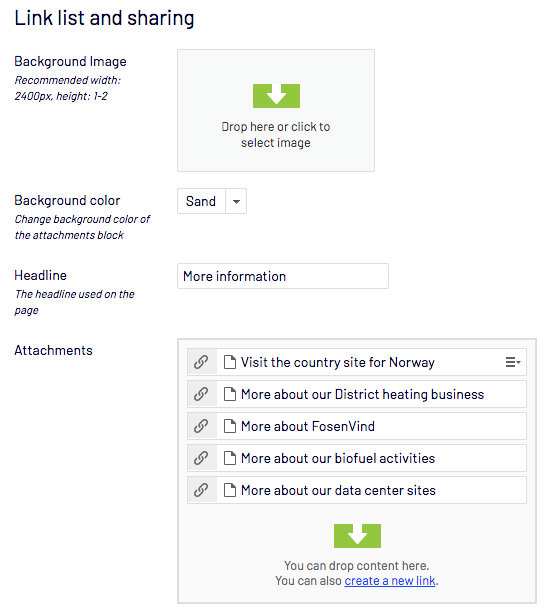This screenshot has height=611, width=545.
Task: Focus the Headline More information text field
Action: click(x=283, y=276)
